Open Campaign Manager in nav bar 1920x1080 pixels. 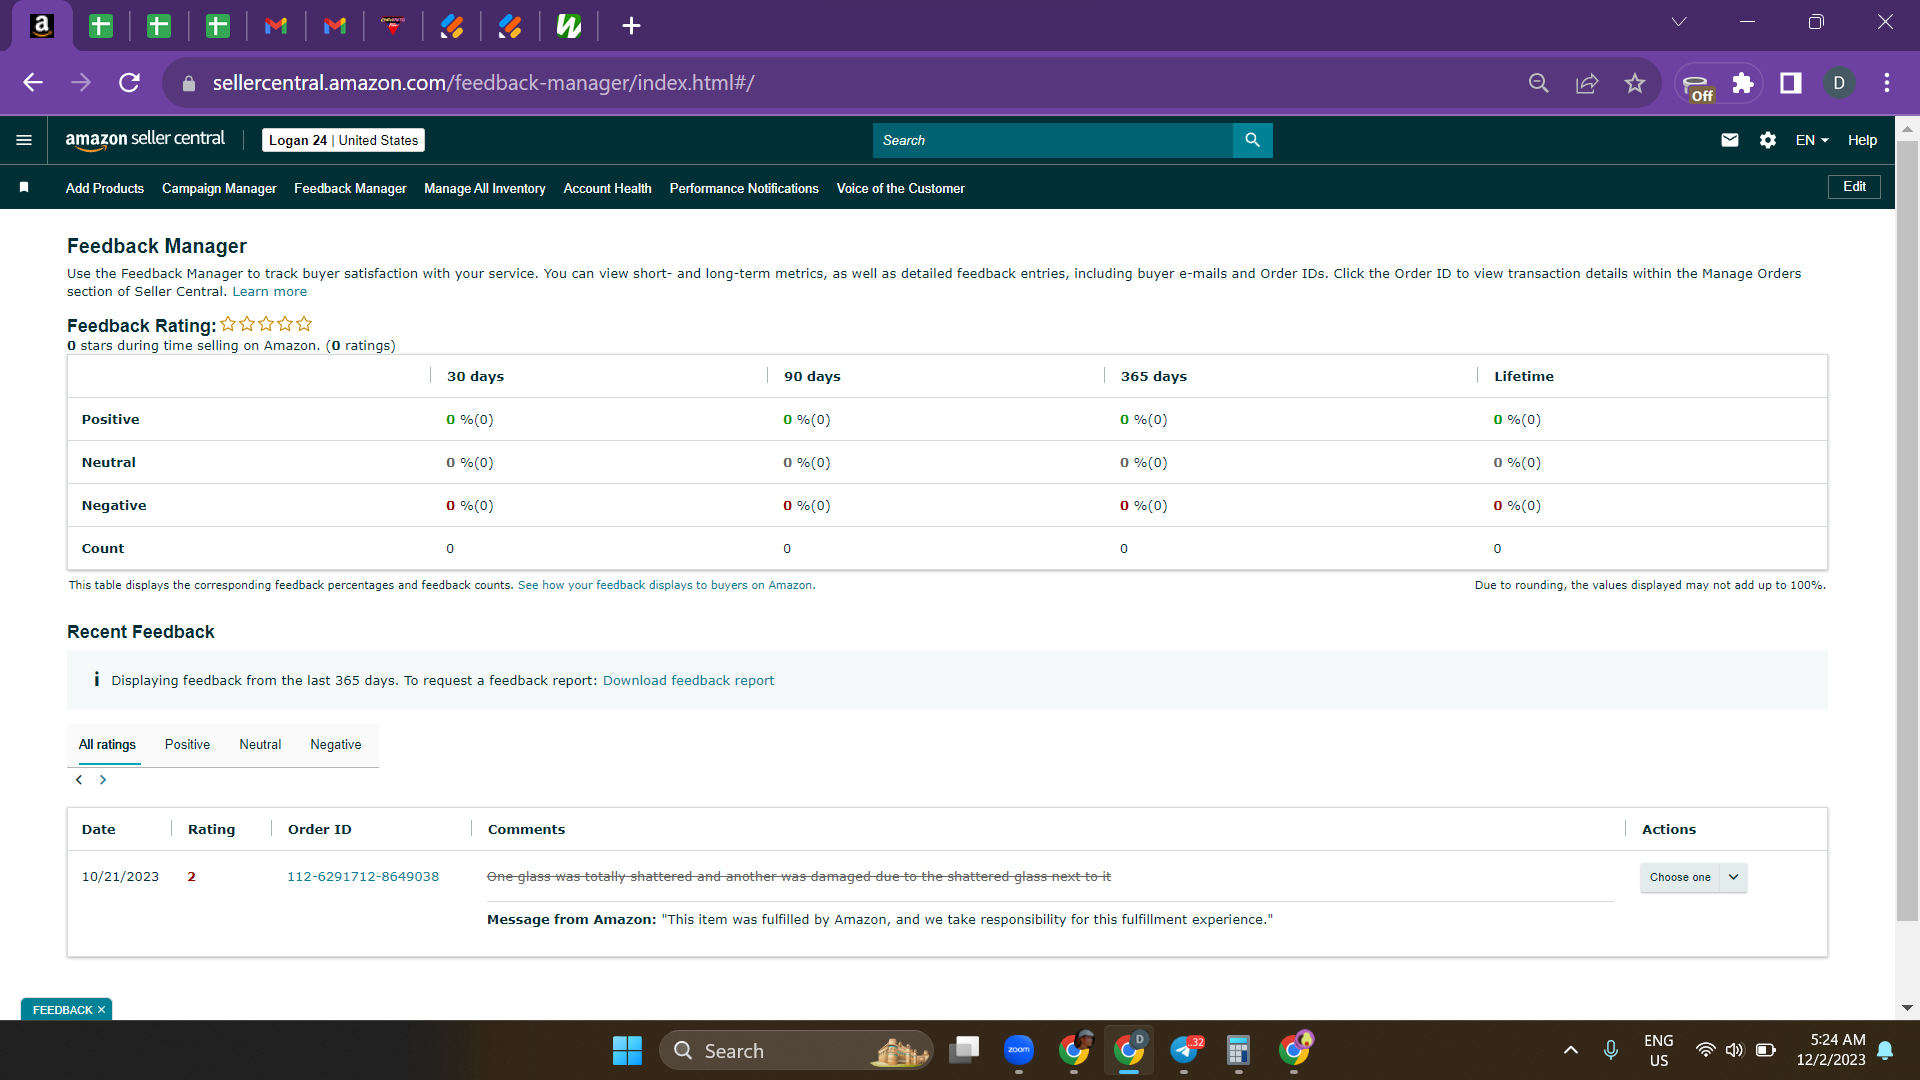(219, 188)
